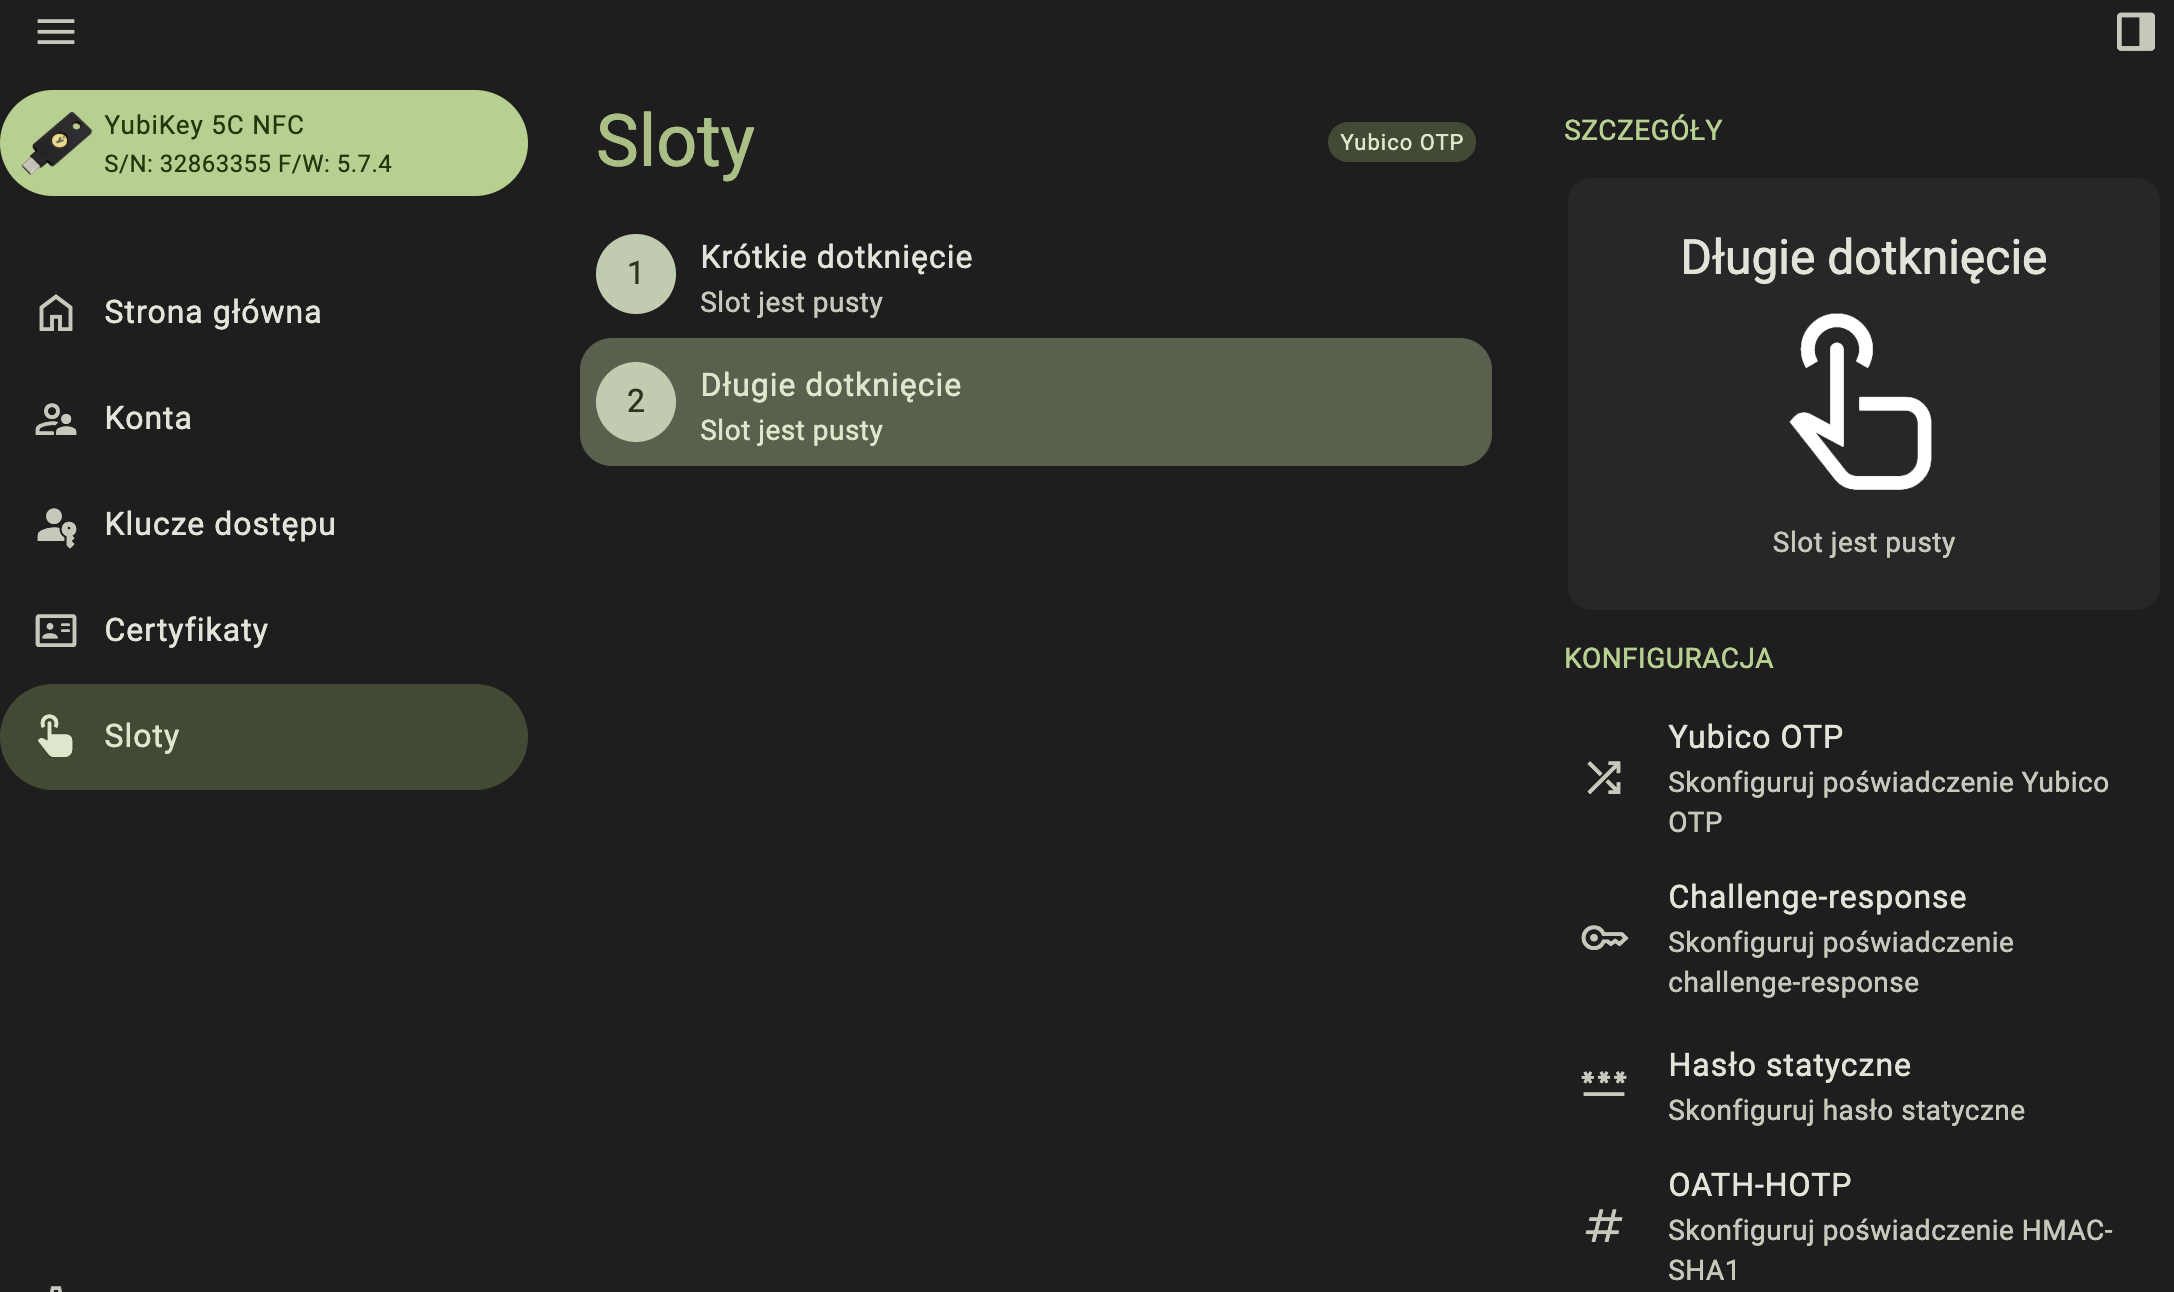Select the YubiKey 5C NFC device chip
This screenshot has height=1292, width=2174.
coord(264,143)
